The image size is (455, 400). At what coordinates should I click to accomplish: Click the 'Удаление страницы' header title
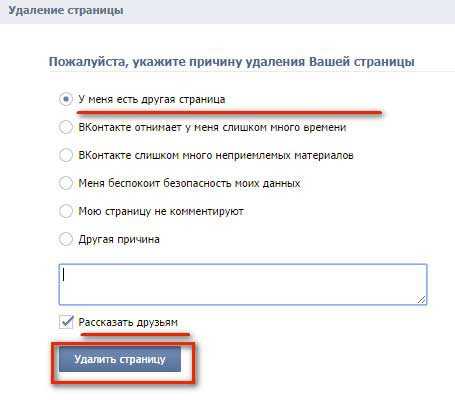pyautogui.click(x=66, y=10)
